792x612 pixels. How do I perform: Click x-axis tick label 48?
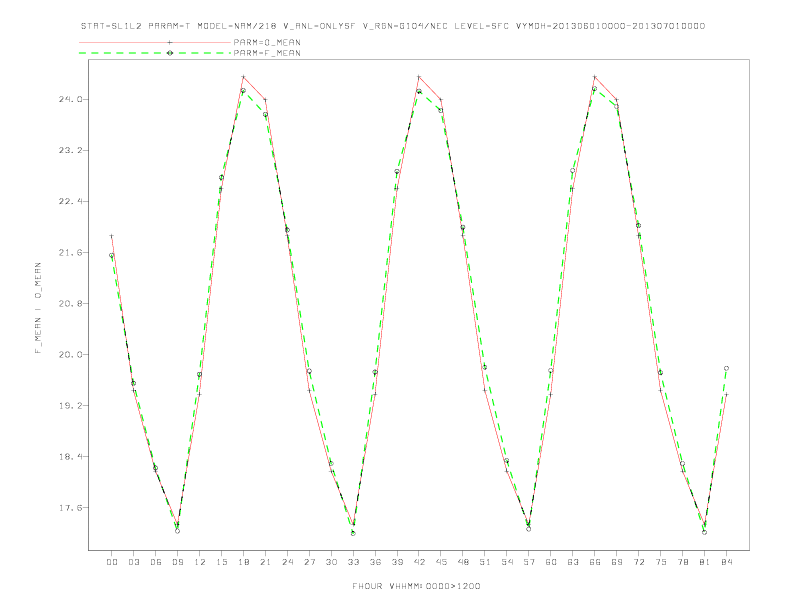click(463, 562)
